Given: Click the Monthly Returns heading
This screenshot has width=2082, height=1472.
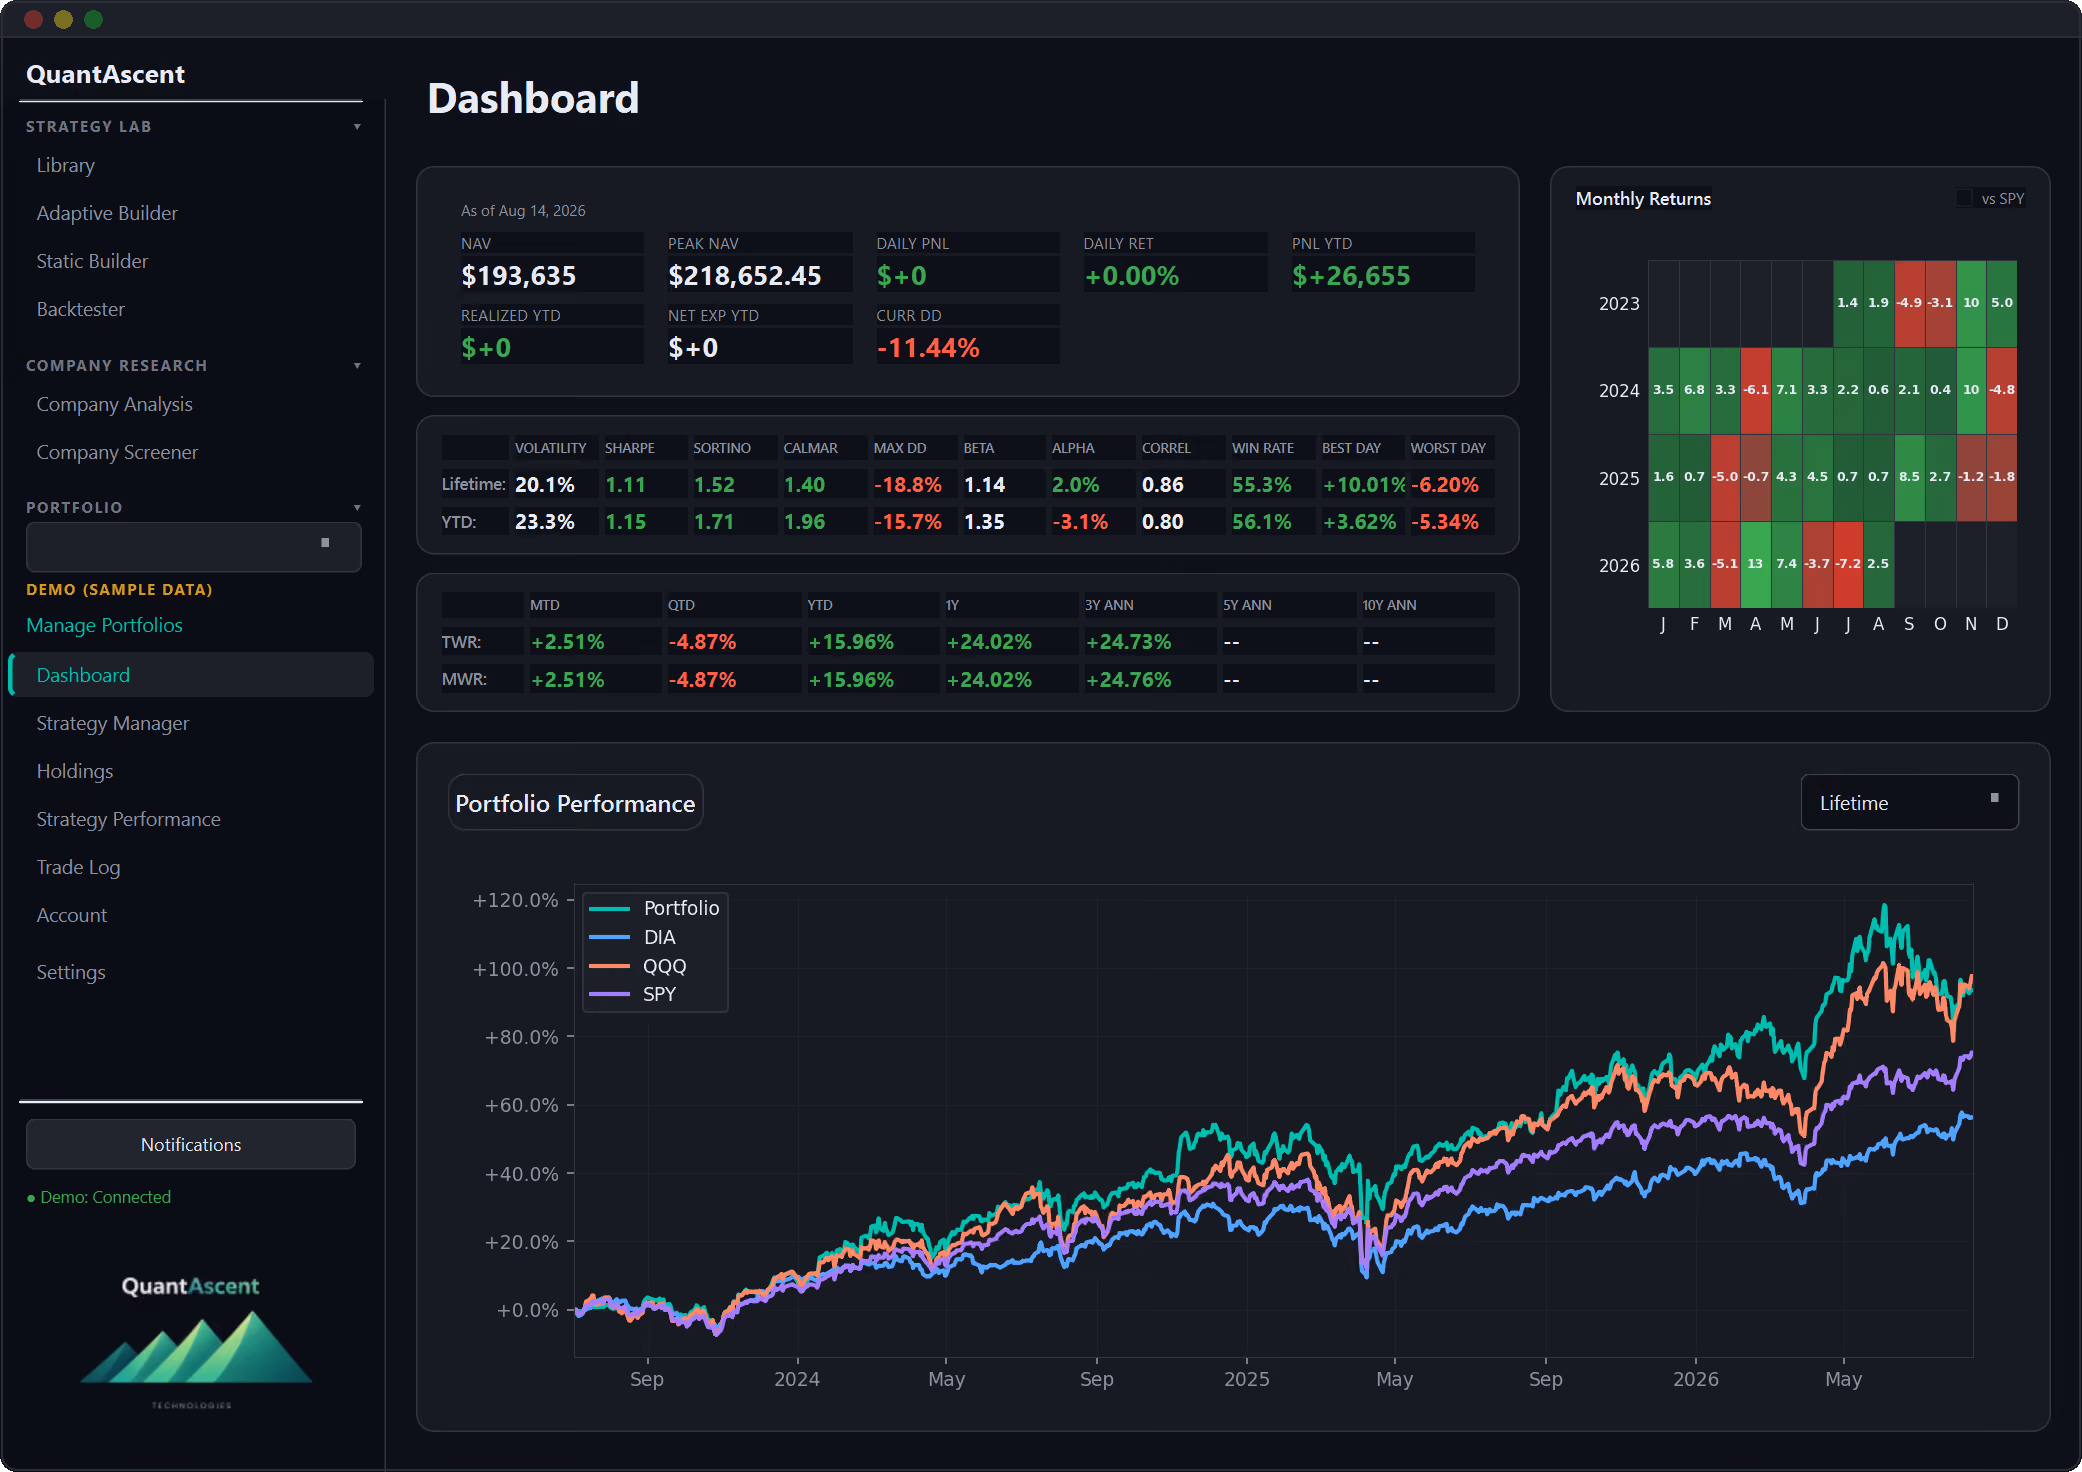Looking at the screenshot, I should pyautogui.click(x=1643, y=199).
